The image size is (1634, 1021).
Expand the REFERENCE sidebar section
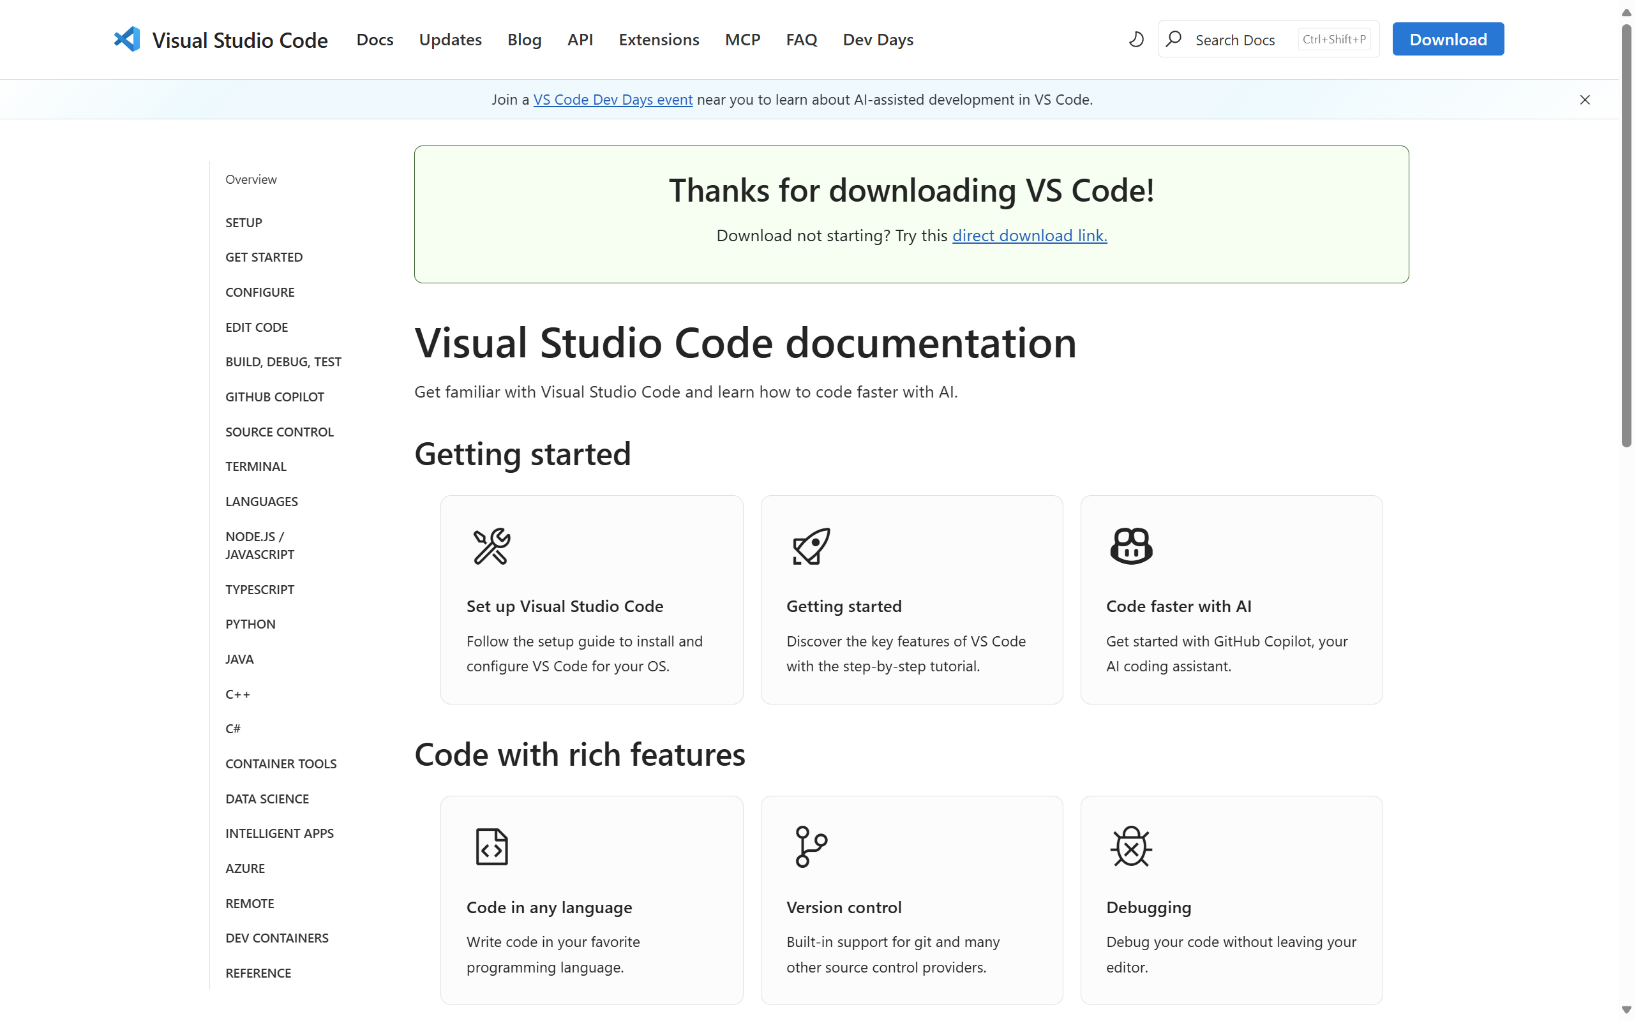258,974
